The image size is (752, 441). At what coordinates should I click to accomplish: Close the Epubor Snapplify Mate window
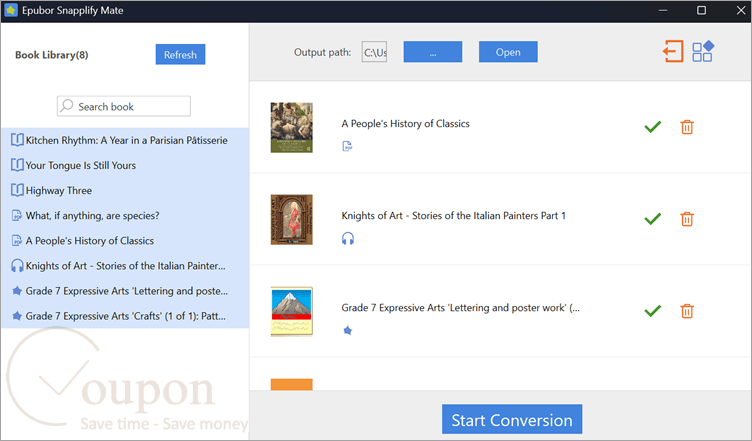(x=740, y=10)
